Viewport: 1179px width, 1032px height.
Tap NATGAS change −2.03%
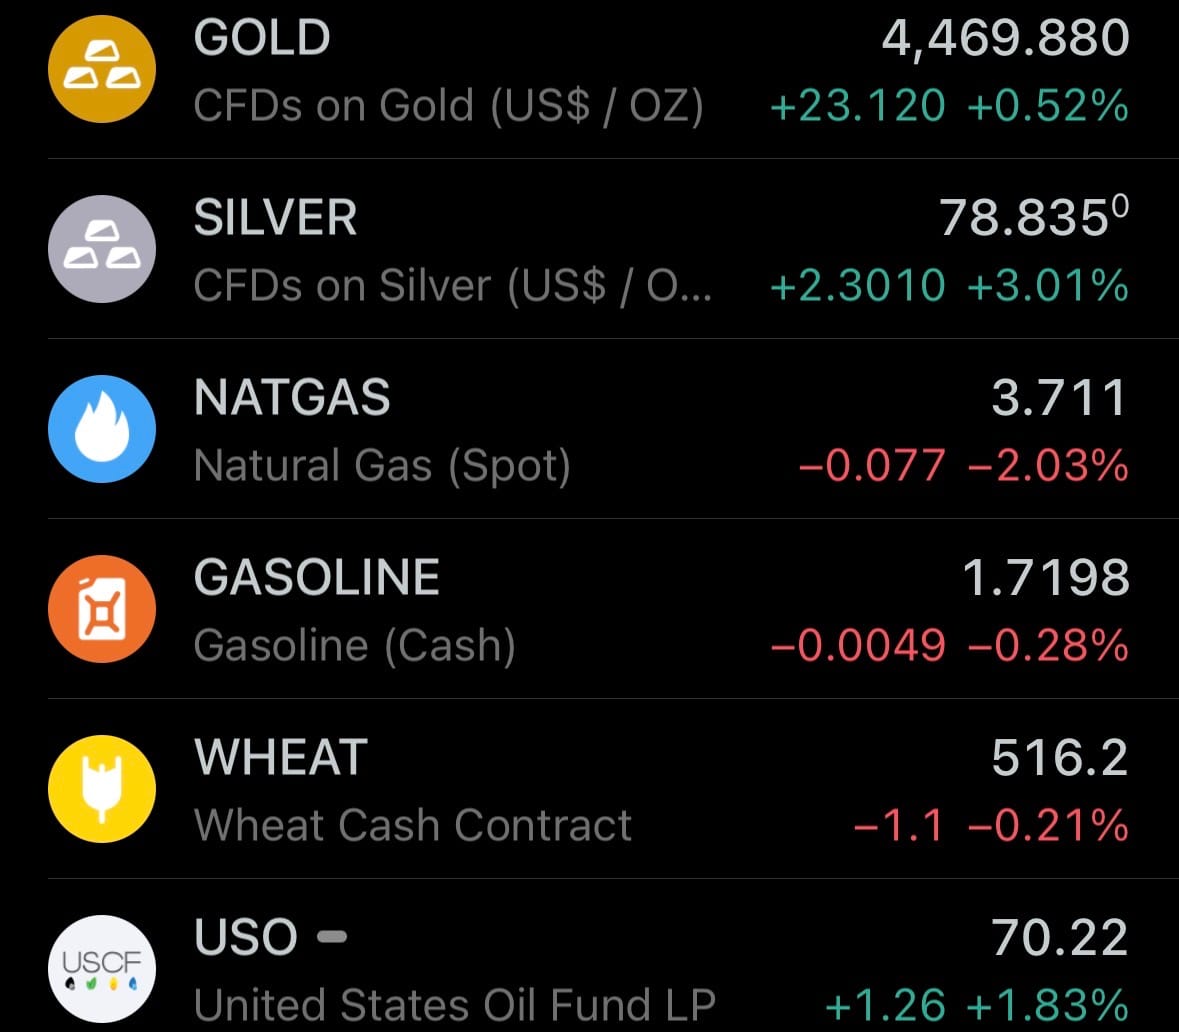(x=1048, y=466)
